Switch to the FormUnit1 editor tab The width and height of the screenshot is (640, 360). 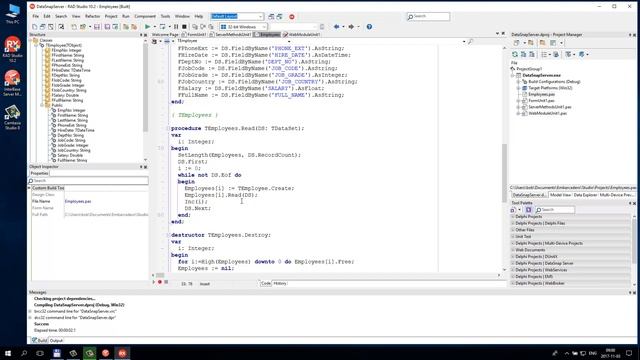[194, 35]
